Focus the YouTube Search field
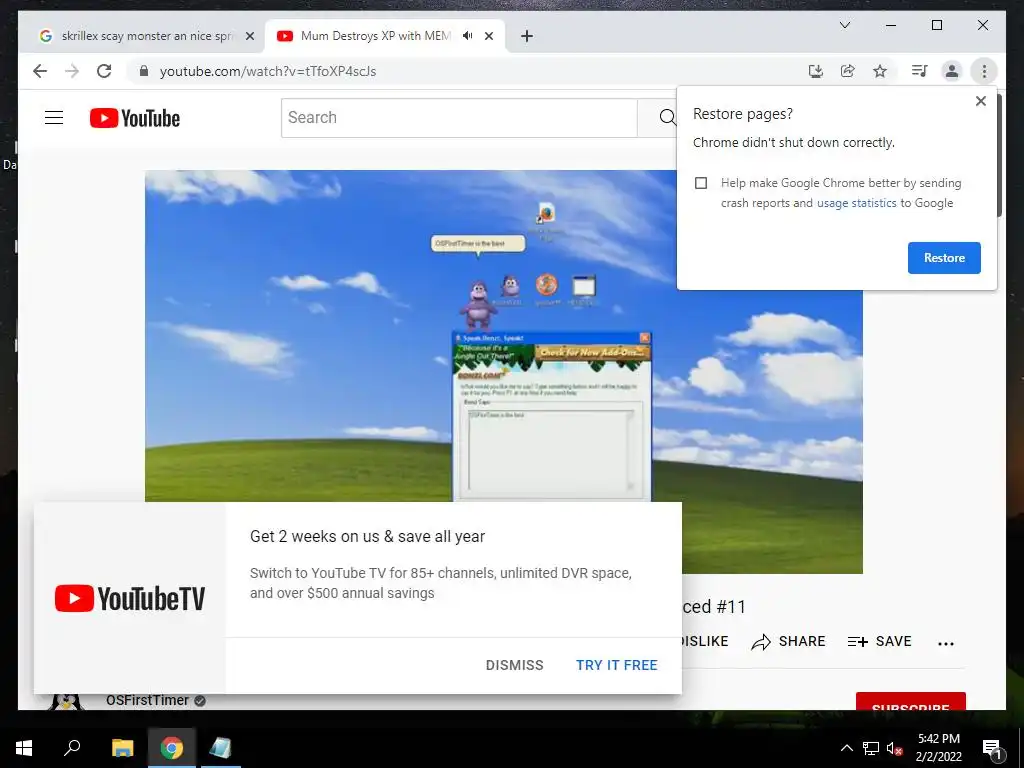Image resolution: width=1024 pixels, height=768 pixels. tap(459, 118)
